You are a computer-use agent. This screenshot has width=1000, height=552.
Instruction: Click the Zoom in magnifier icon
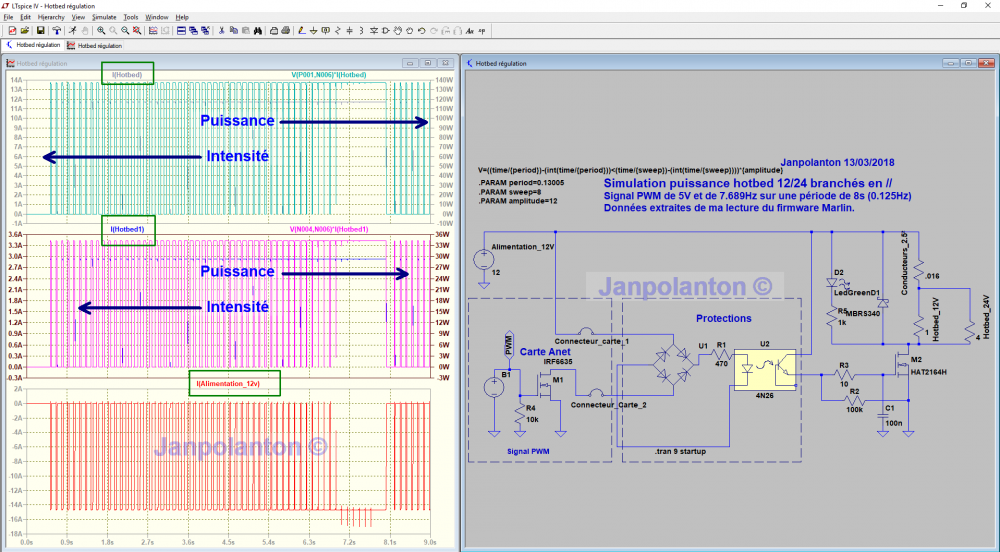tap(101, 31)
